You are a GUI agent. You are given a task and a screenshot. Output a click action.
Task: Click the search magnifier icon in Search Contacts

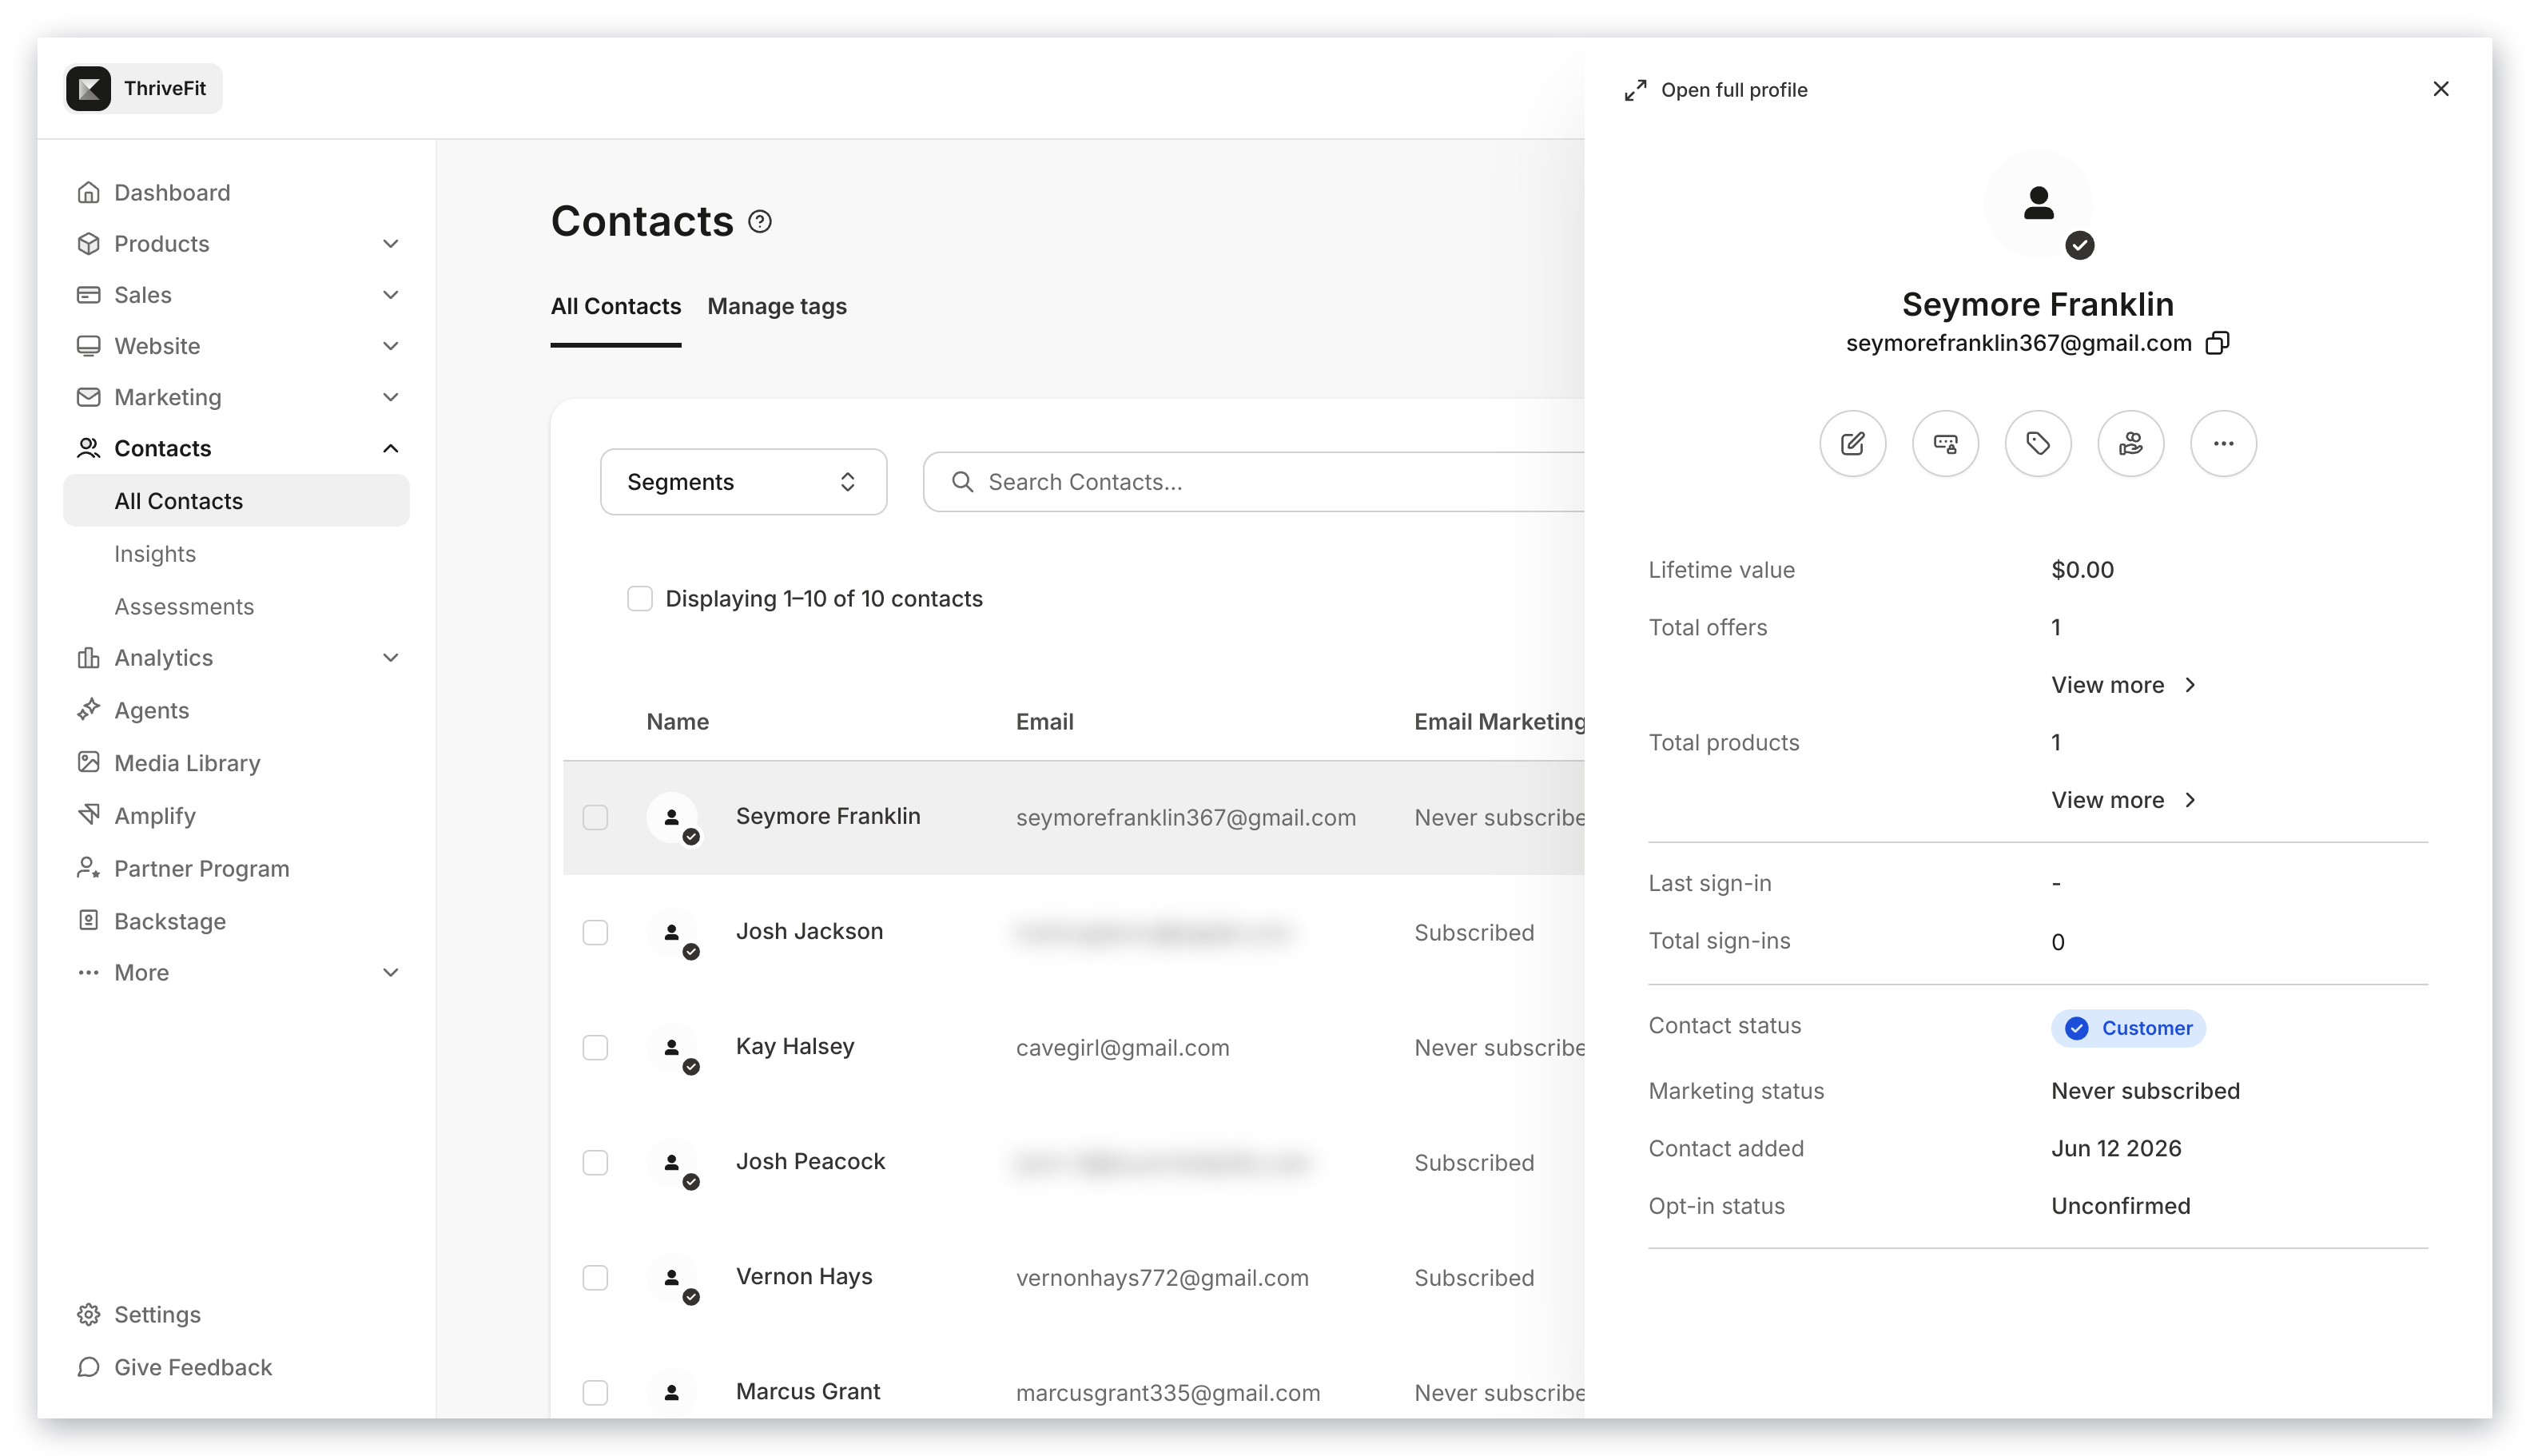coord(963,482)
